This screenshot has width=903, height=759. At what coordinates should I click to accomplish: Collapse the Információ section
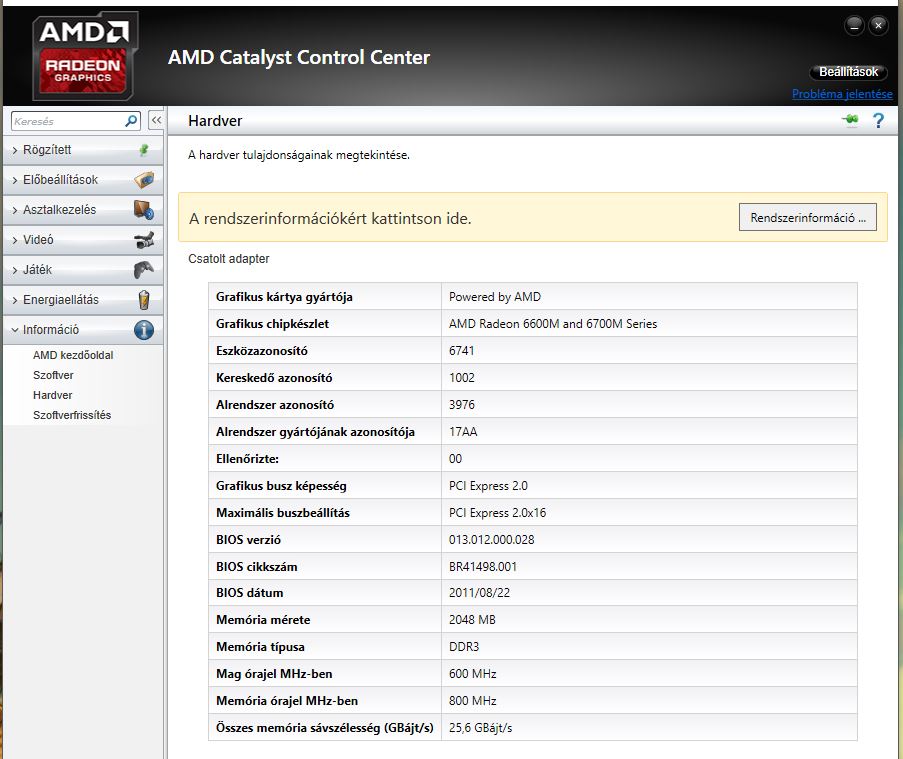point(83,330)
